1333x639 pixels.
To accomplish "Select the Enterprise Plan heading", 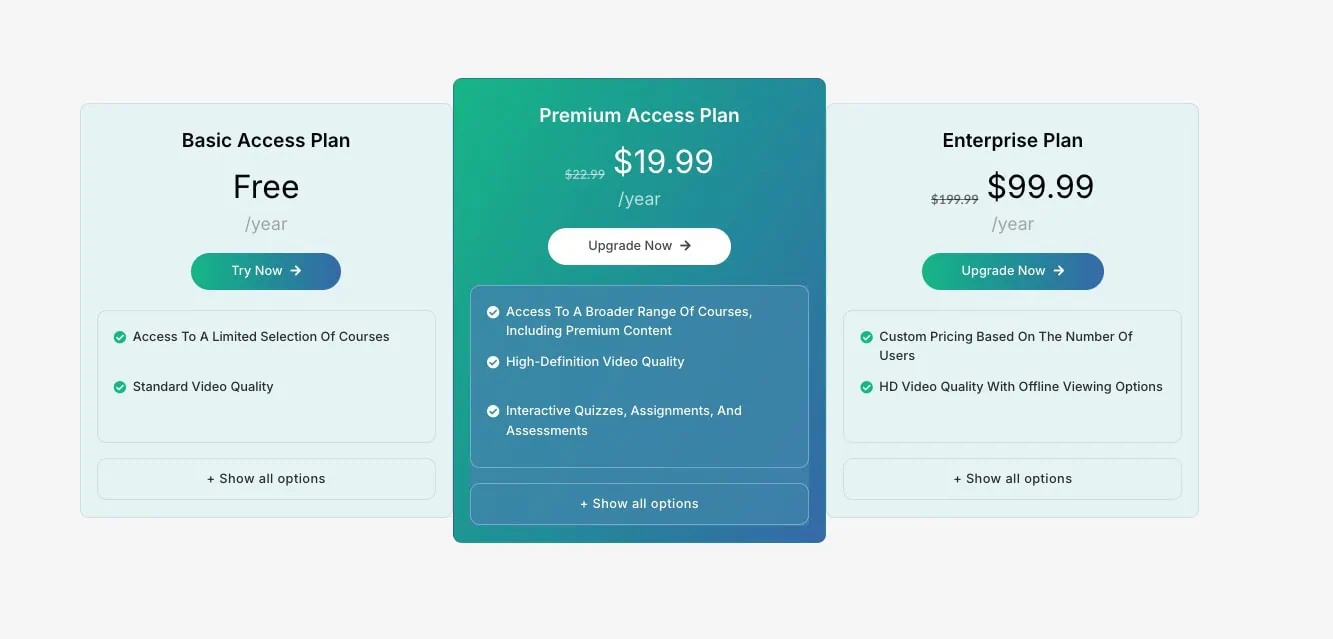I will [1012, 140].
